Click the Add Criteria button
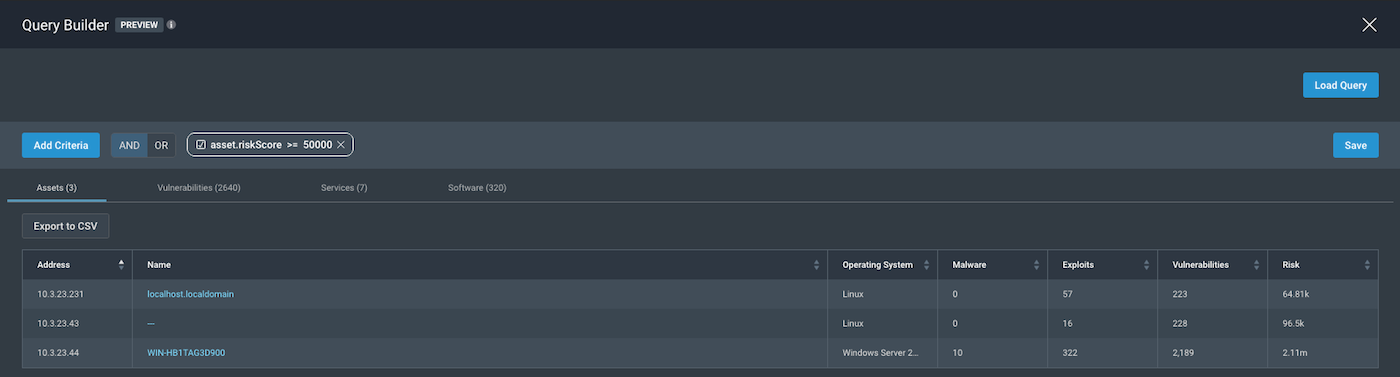This screenshot has height=377, width=1400. click(x=61, y=145)
